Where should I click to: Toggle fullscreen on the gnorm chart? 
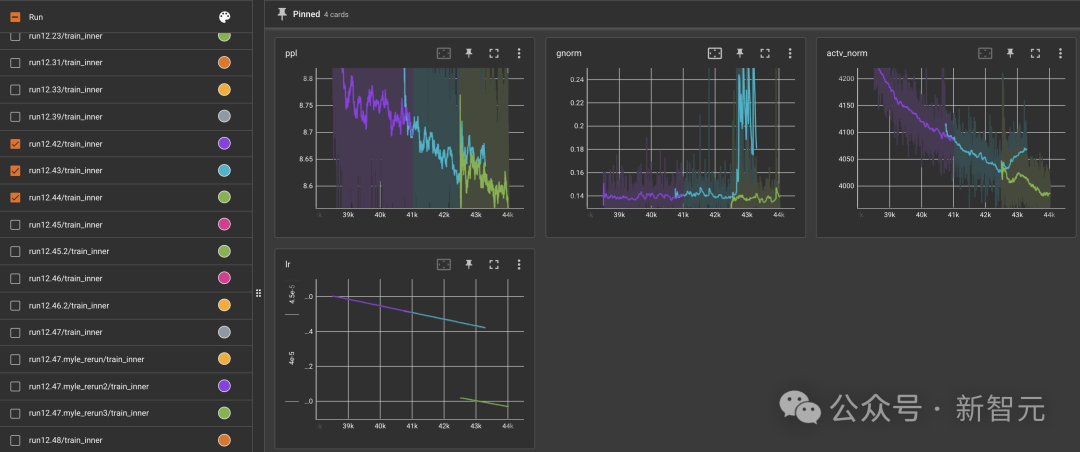pos(765,53)
